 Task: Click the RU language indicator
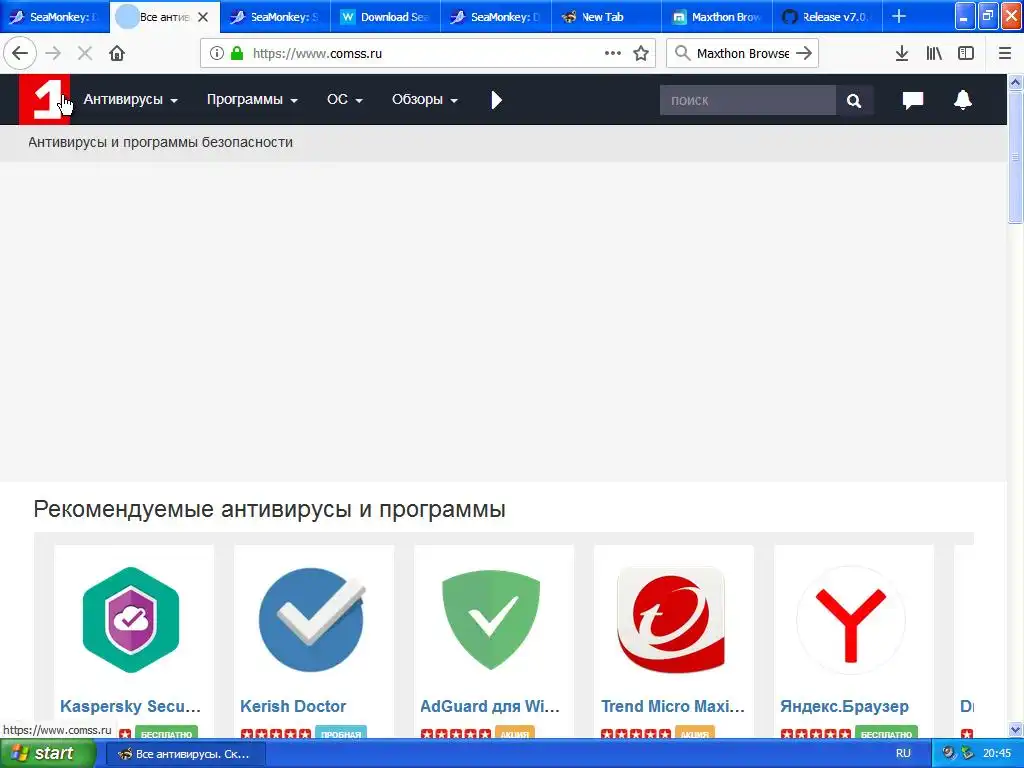pyautogui.click(x=903, y=753)
